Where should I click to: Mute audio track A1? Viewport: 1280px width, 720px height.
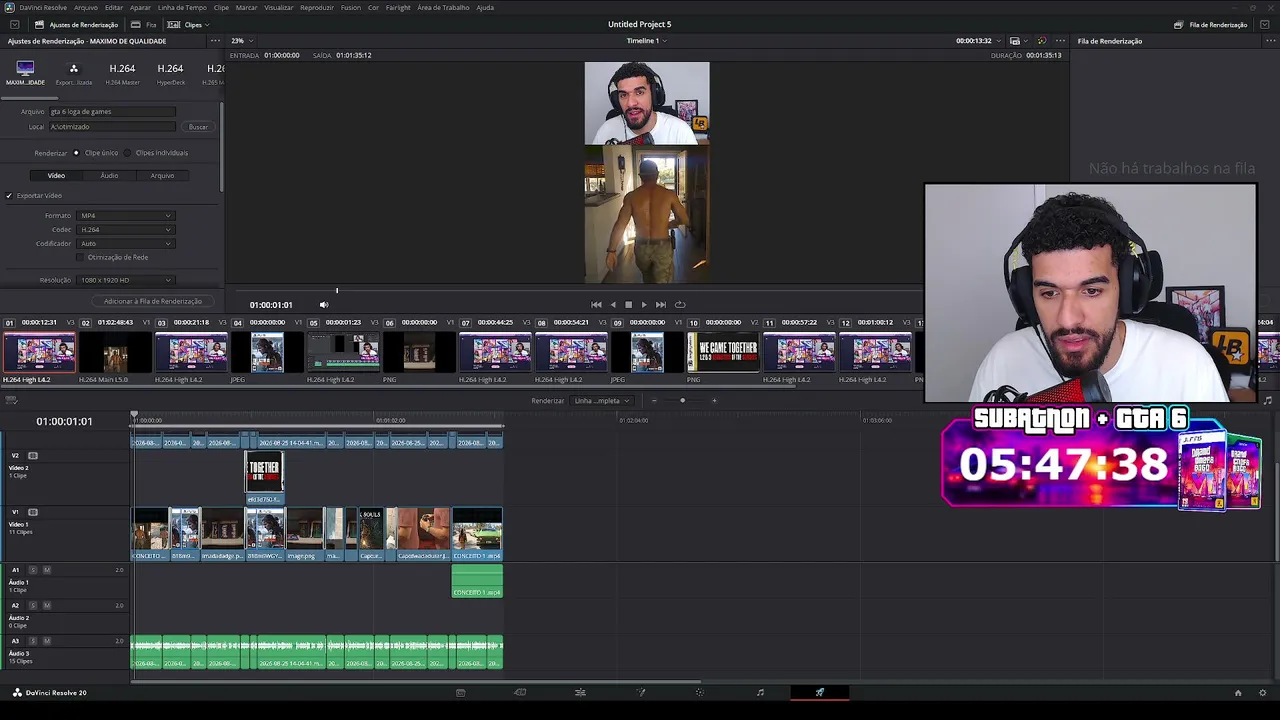[46, 570]
